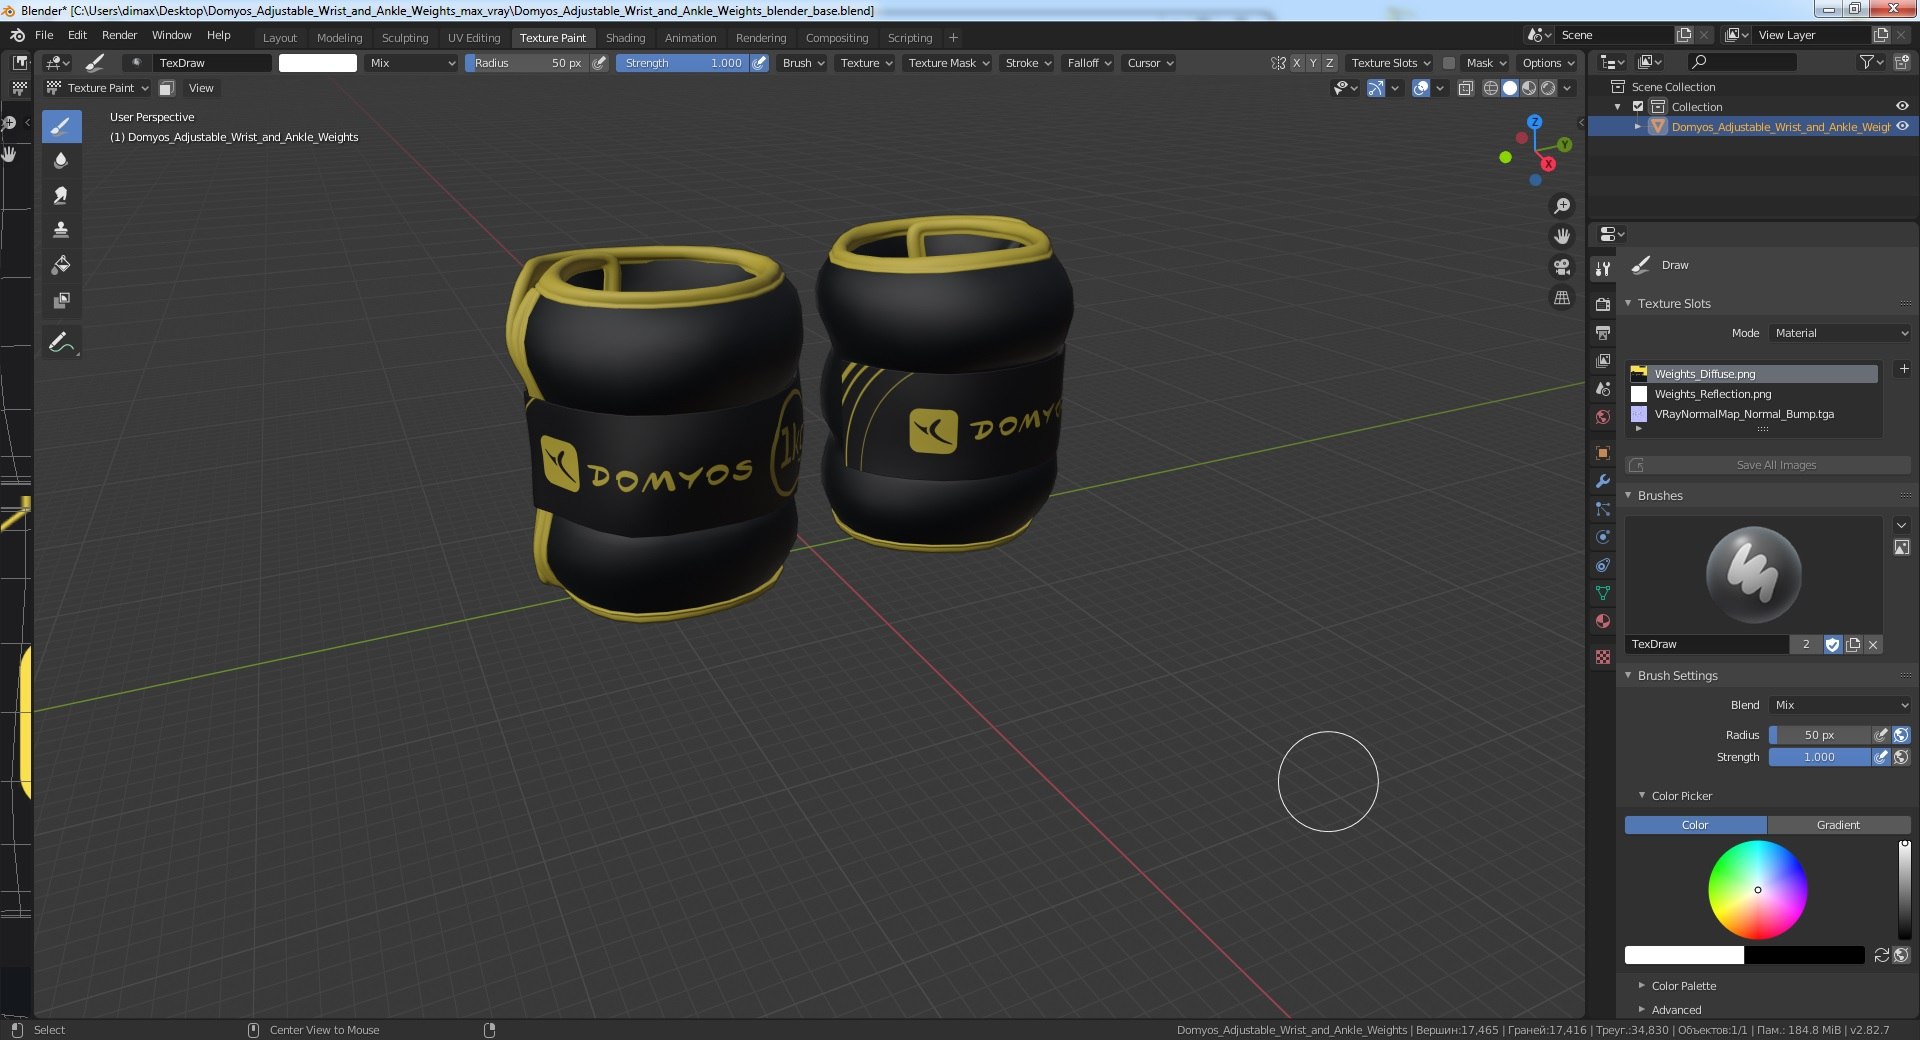1920x1040 pixels.
Task: Click the viewport pan hand icon
Action: (x=1562, y=237)
